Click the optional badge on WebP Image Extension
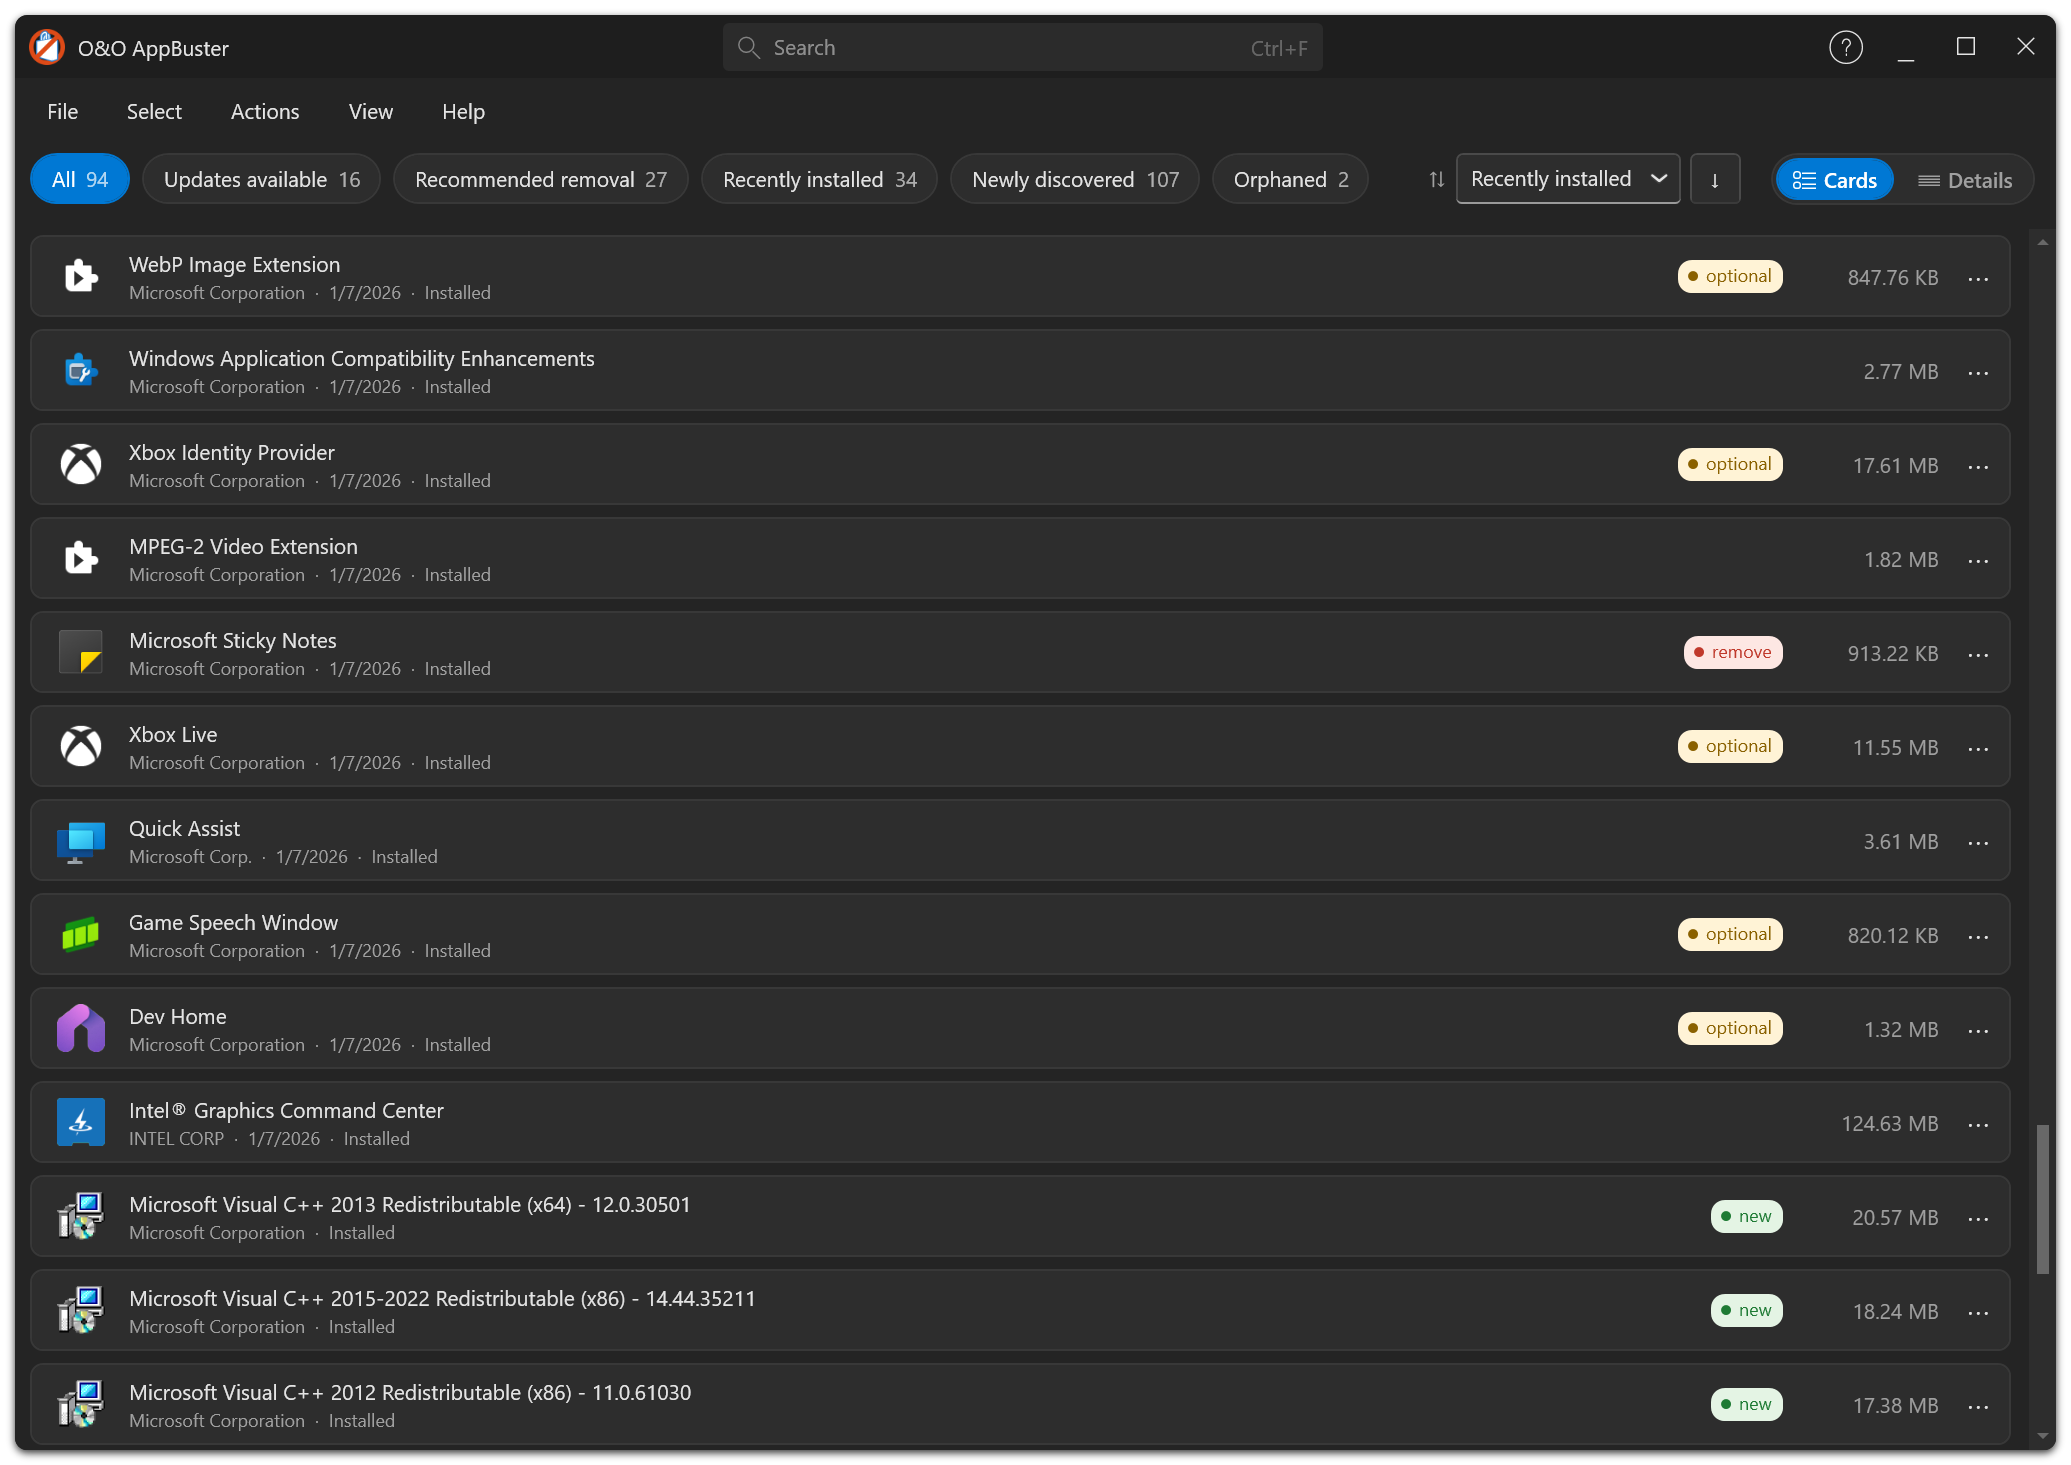The width and height of the screenshot is (2071, 1465). pyautogui.click(x=1730, y=276)
